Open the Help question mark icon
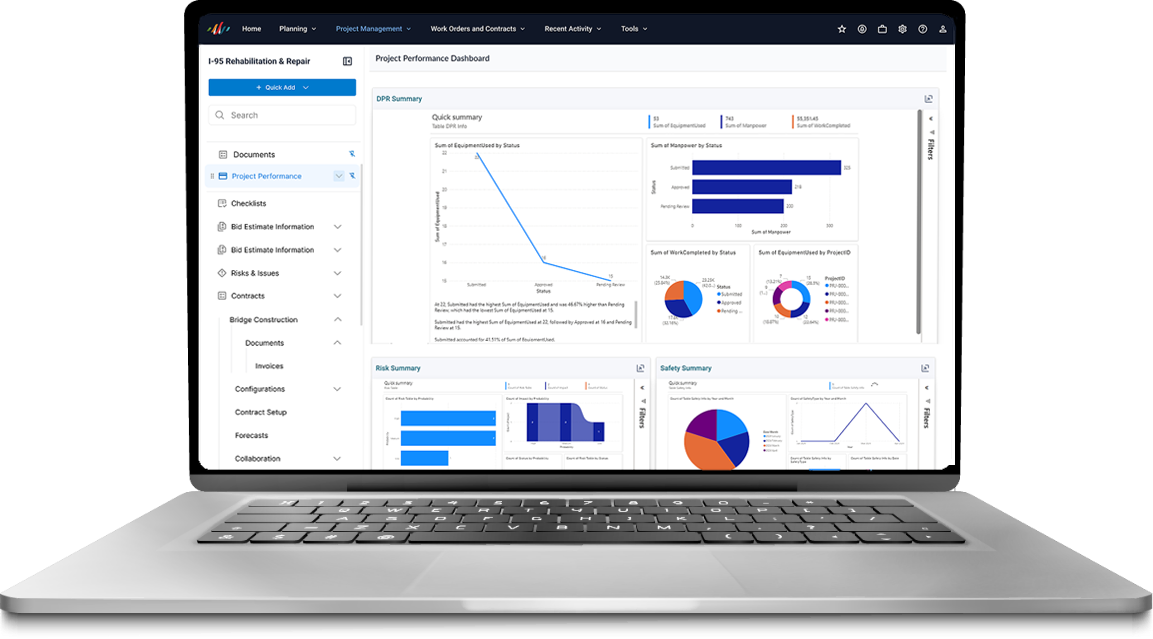Viewport: 1153px width, 639px height. (922, 29)
